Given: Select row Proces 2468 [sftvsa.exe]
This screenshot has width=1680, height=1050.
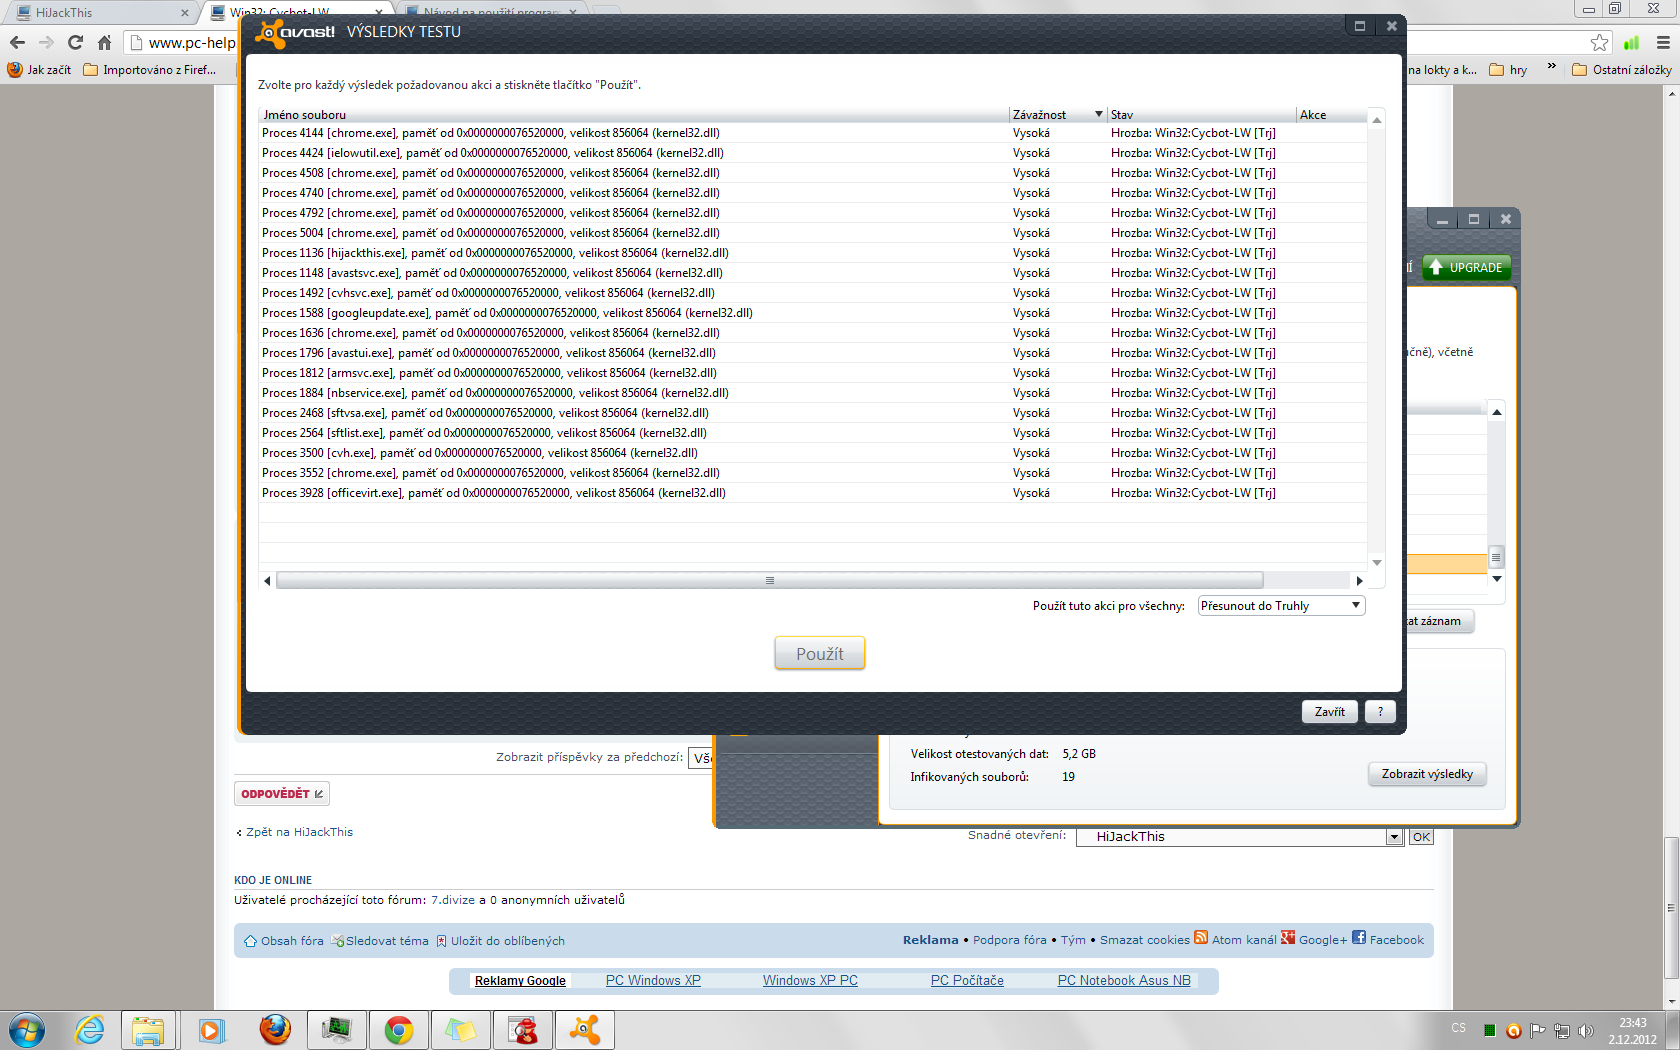Looking at the screenshot, I should point(812,413).
